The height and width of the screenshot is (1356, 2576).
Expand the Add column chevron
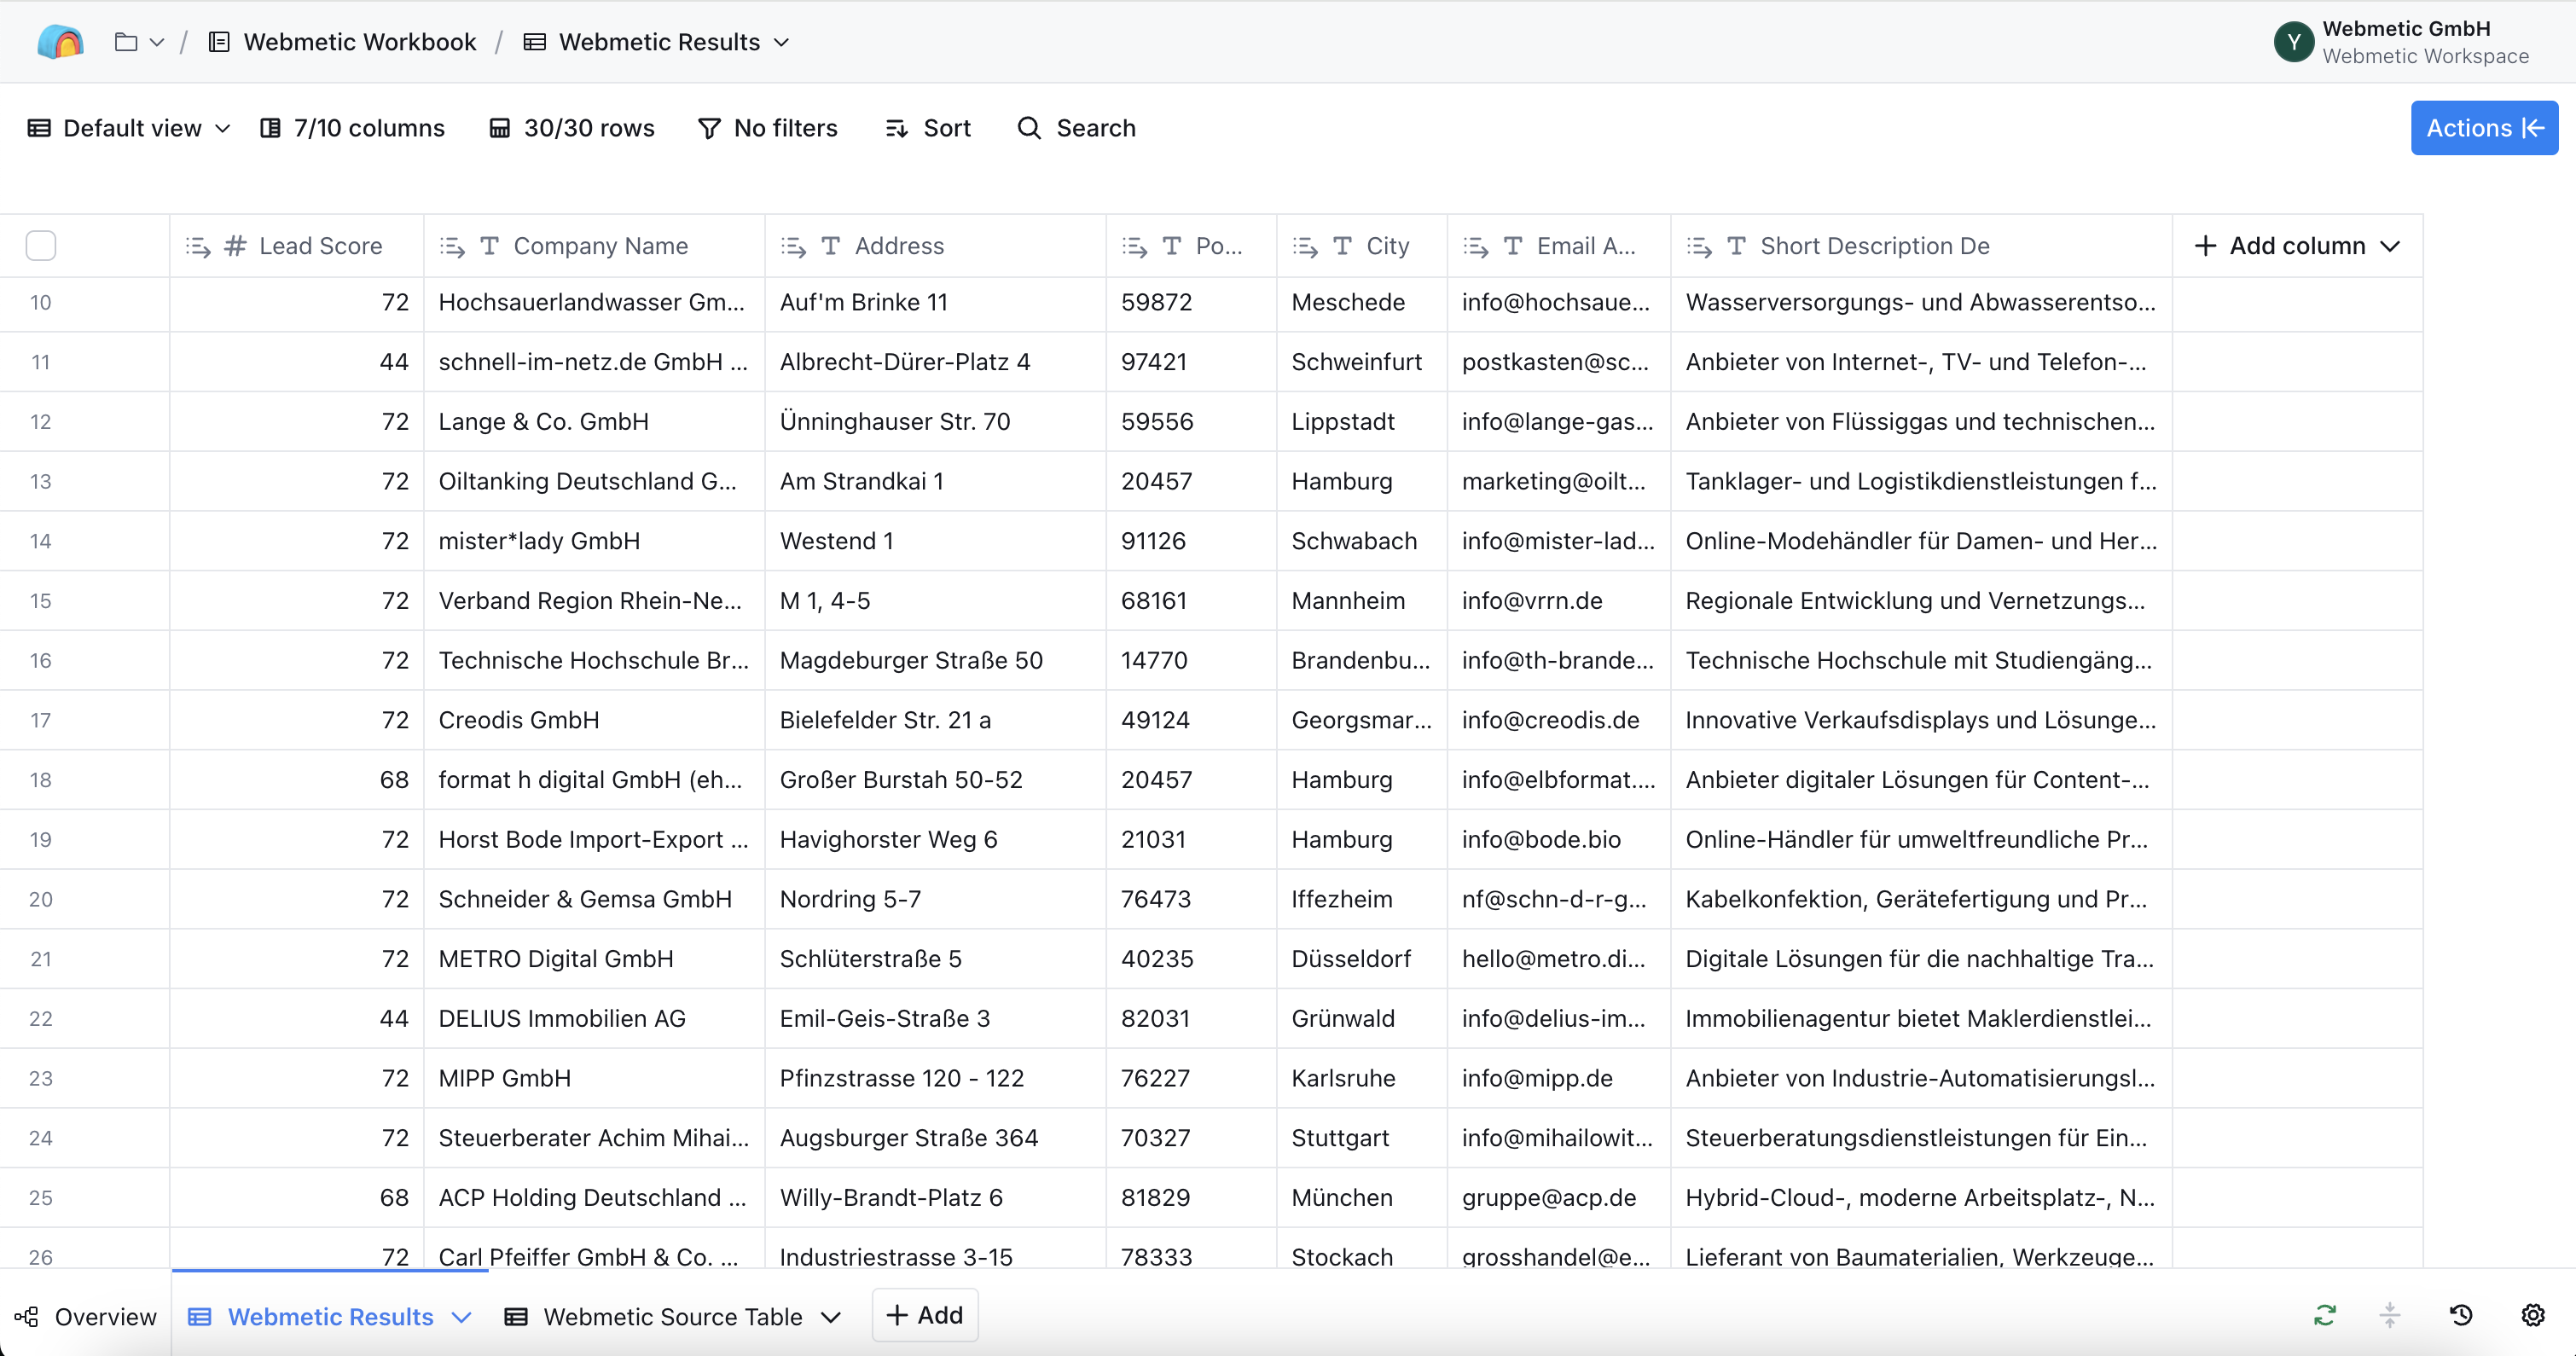2390,246
